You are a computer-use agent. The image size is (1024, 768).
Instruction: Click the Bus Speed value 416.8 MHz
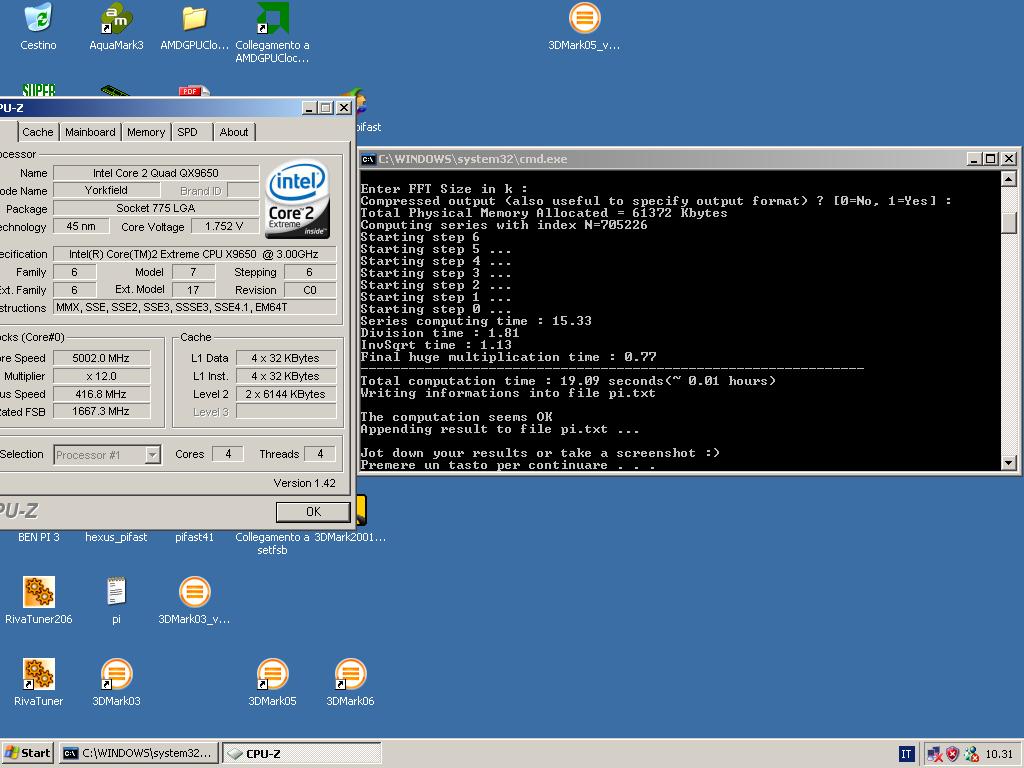click(x=101, y=394)
